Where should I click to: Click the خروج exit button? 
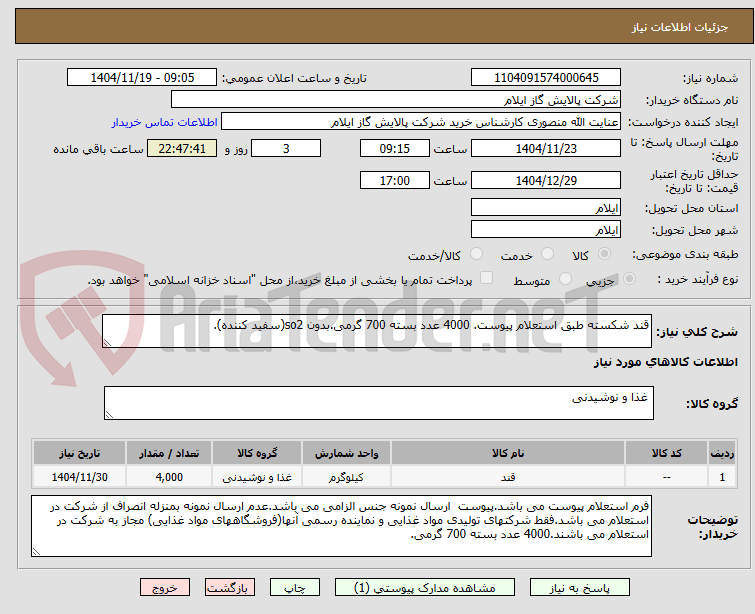[165, 588]
